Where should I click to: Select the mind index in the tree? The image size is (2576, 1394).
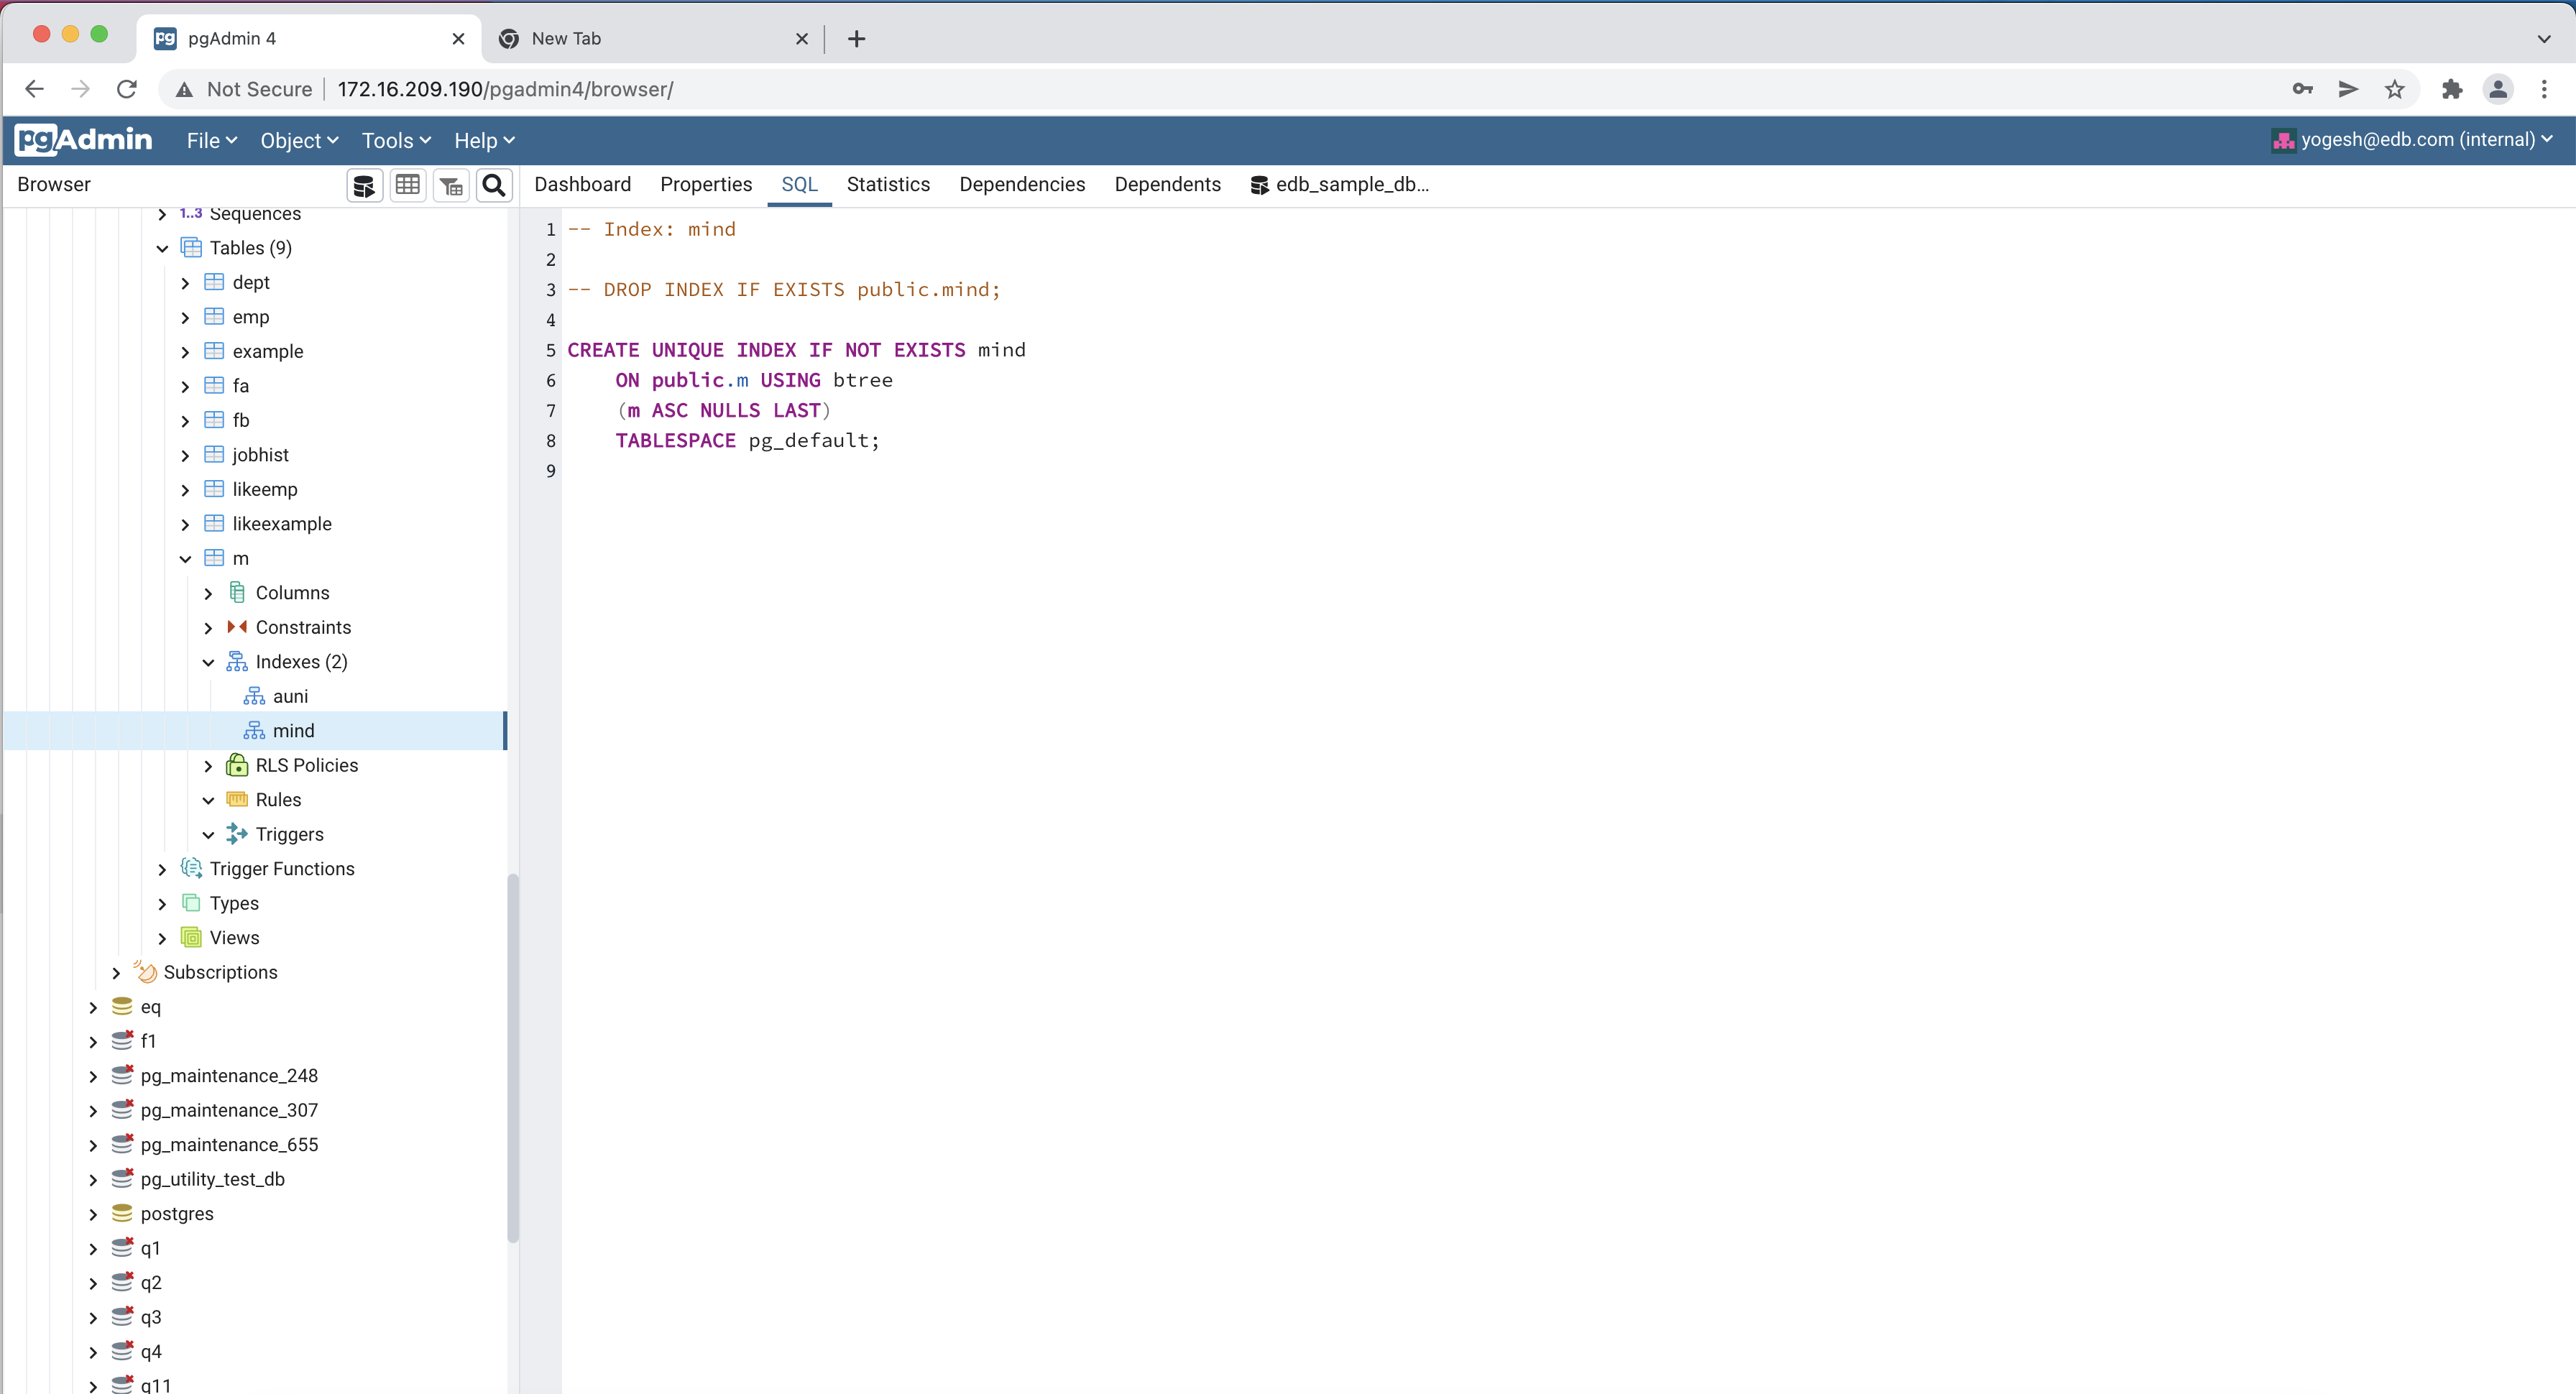pos(294,730)
